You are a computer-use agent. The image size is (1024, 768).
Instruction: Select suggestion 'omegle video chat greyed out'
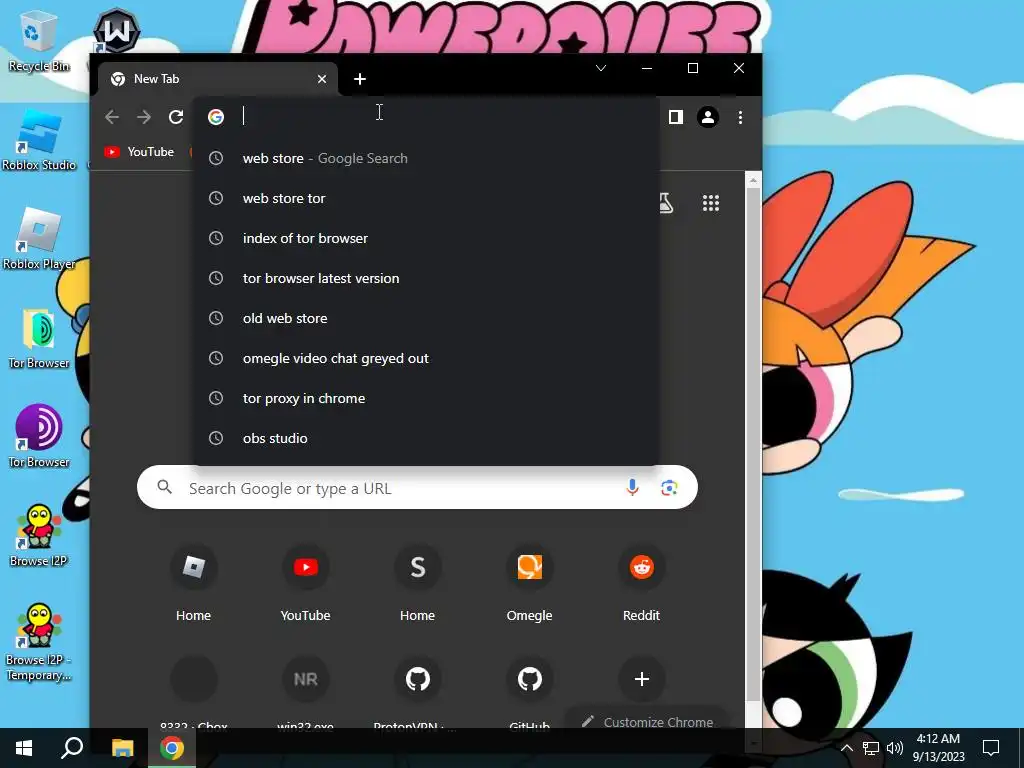tap(427, 358)
